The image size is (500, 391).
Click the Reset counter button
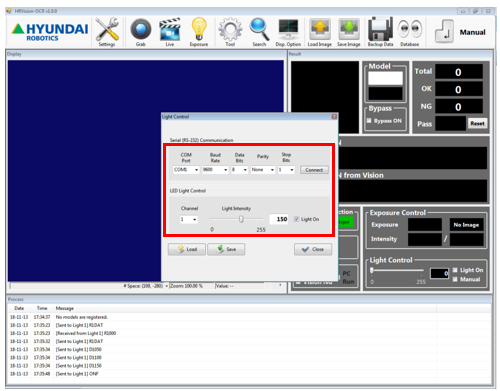[x=477, y=123]
